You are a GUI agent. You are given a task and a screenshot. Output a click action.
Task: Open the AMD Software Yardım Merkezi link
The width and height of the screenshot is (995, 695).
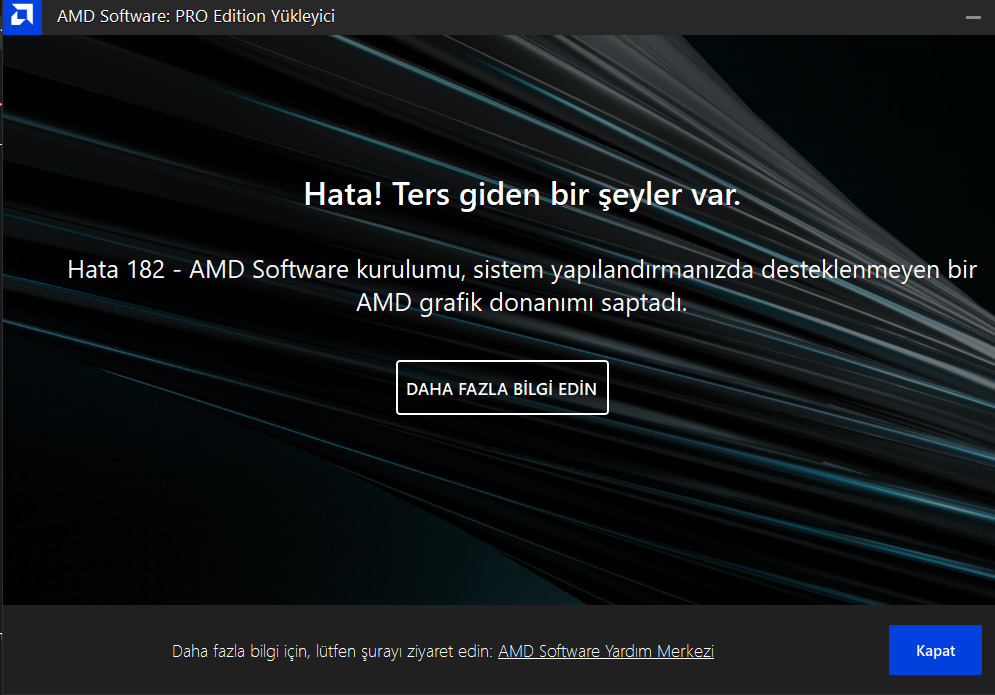[606, 651]
